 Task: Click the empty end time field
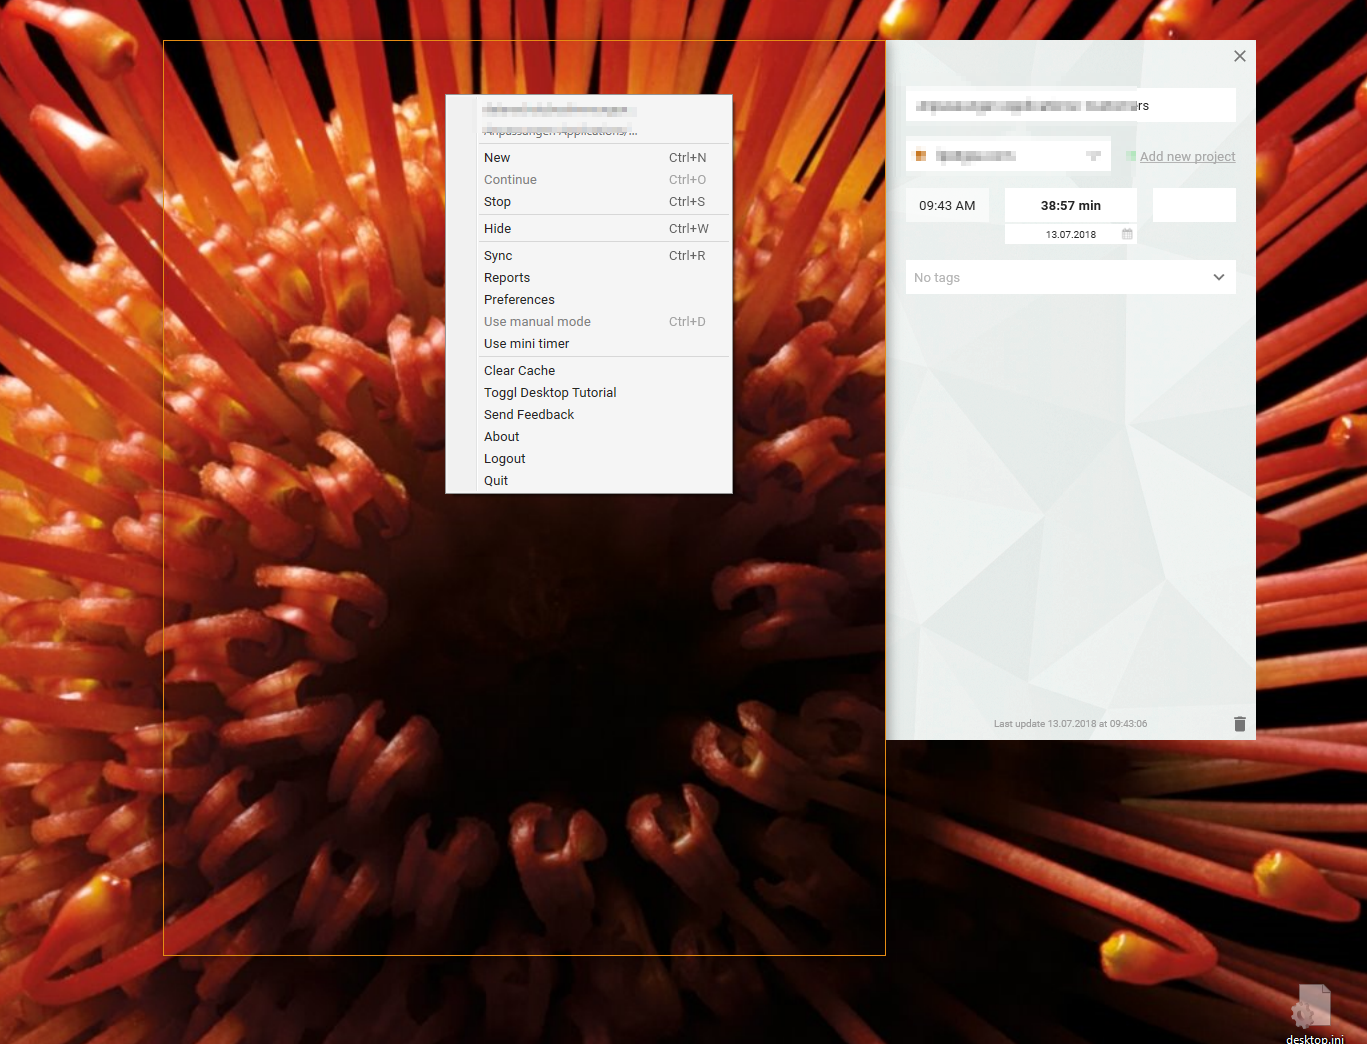[x=1194, y=205]
